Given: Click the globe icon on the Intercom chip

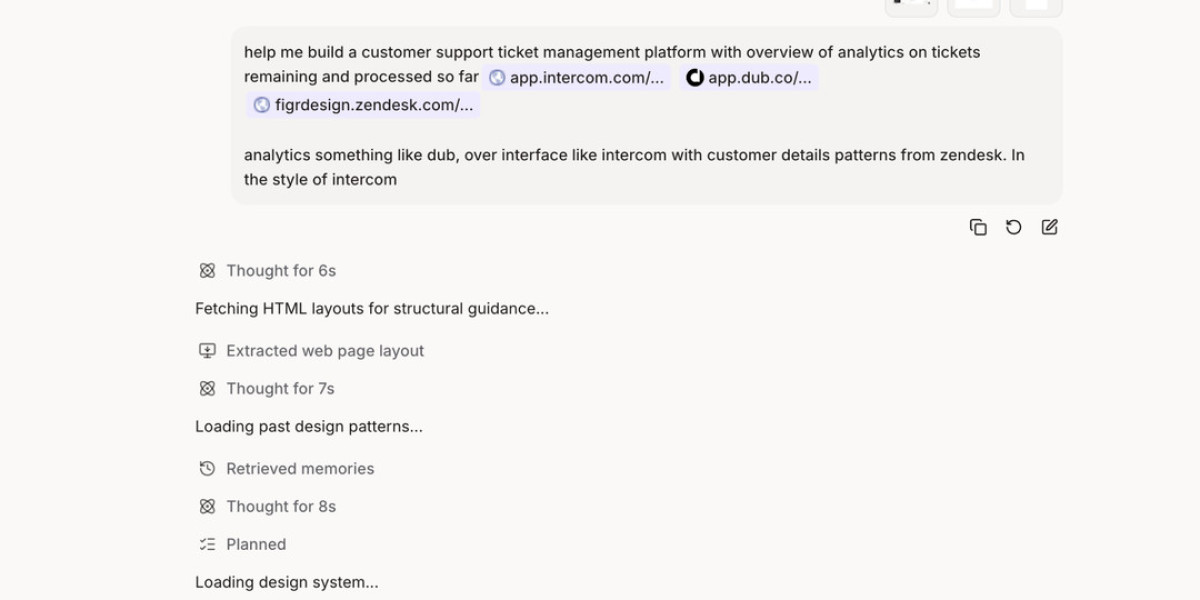Looking at the screenshot, I should 497,78.
